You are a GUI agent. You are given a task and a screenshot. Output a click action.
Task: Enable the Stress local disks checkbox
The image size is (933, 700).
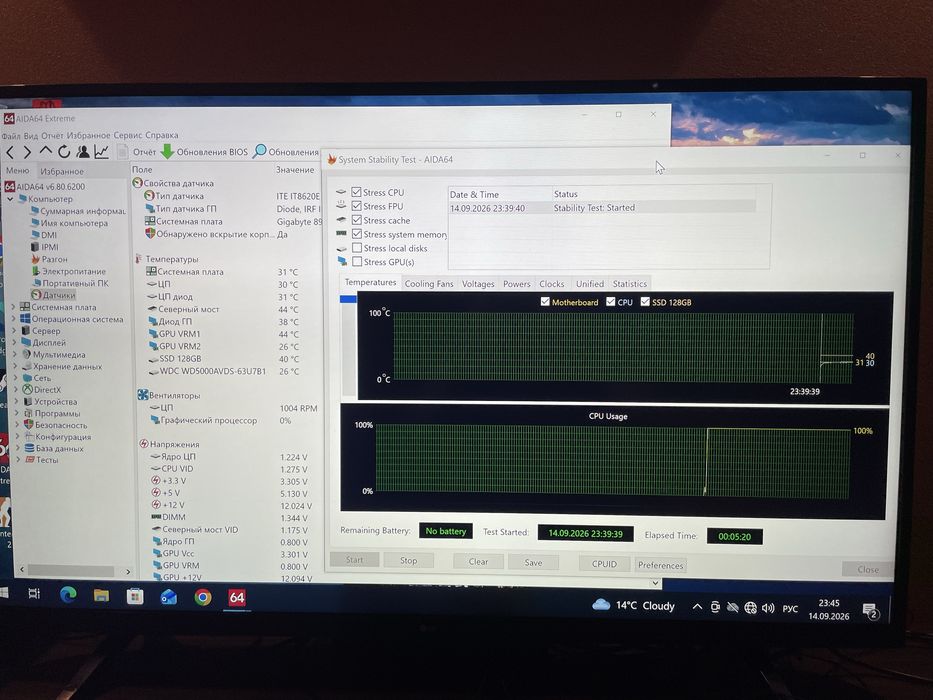click(357, 248)
